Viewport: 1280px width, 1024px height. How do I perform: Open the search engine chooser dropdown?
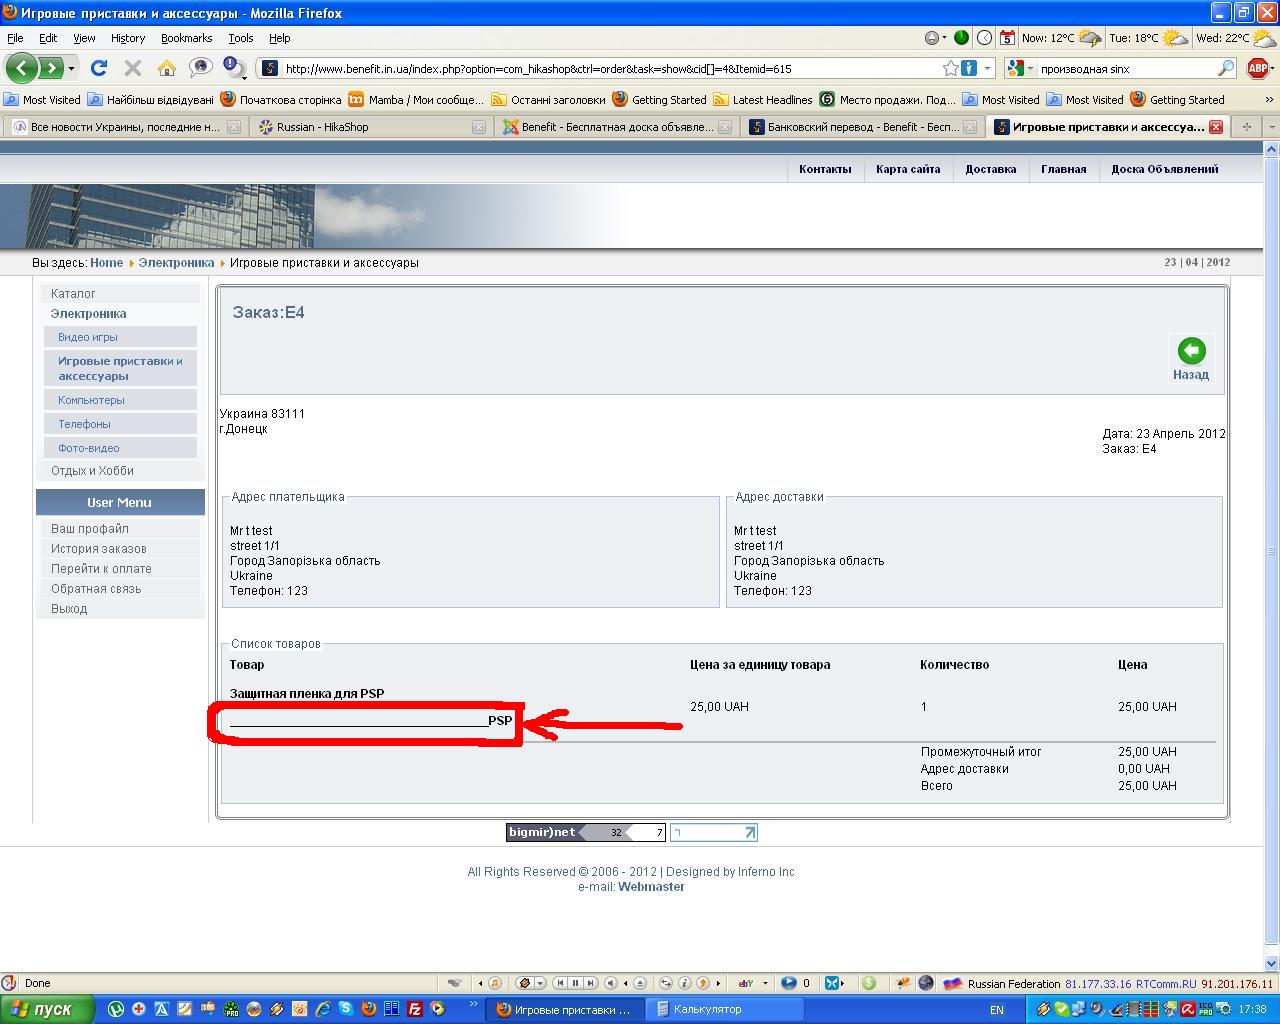[x=1030, y=68]
